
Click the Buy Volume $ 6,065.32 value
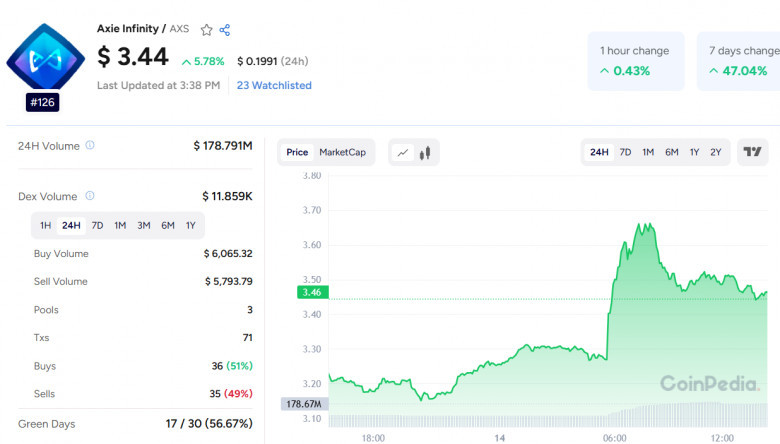228,254
